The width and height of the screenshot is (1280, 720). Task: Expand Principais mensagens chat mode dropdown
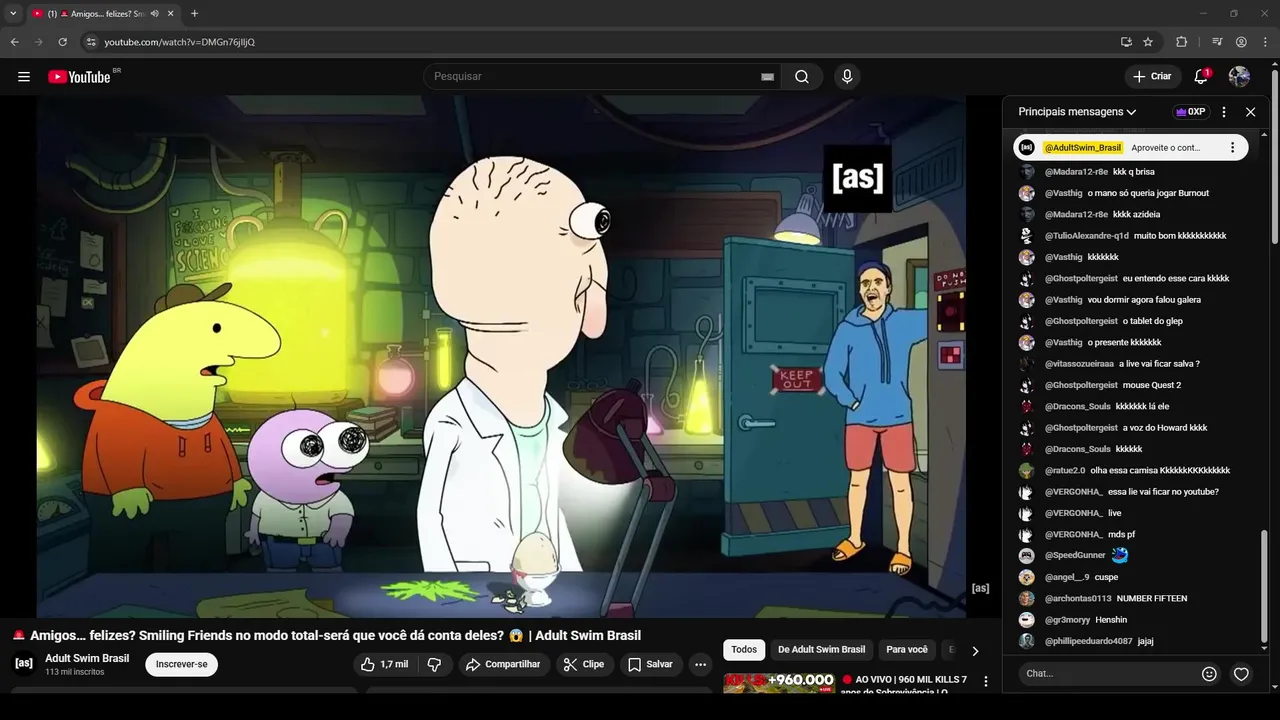click(1077, 112)
